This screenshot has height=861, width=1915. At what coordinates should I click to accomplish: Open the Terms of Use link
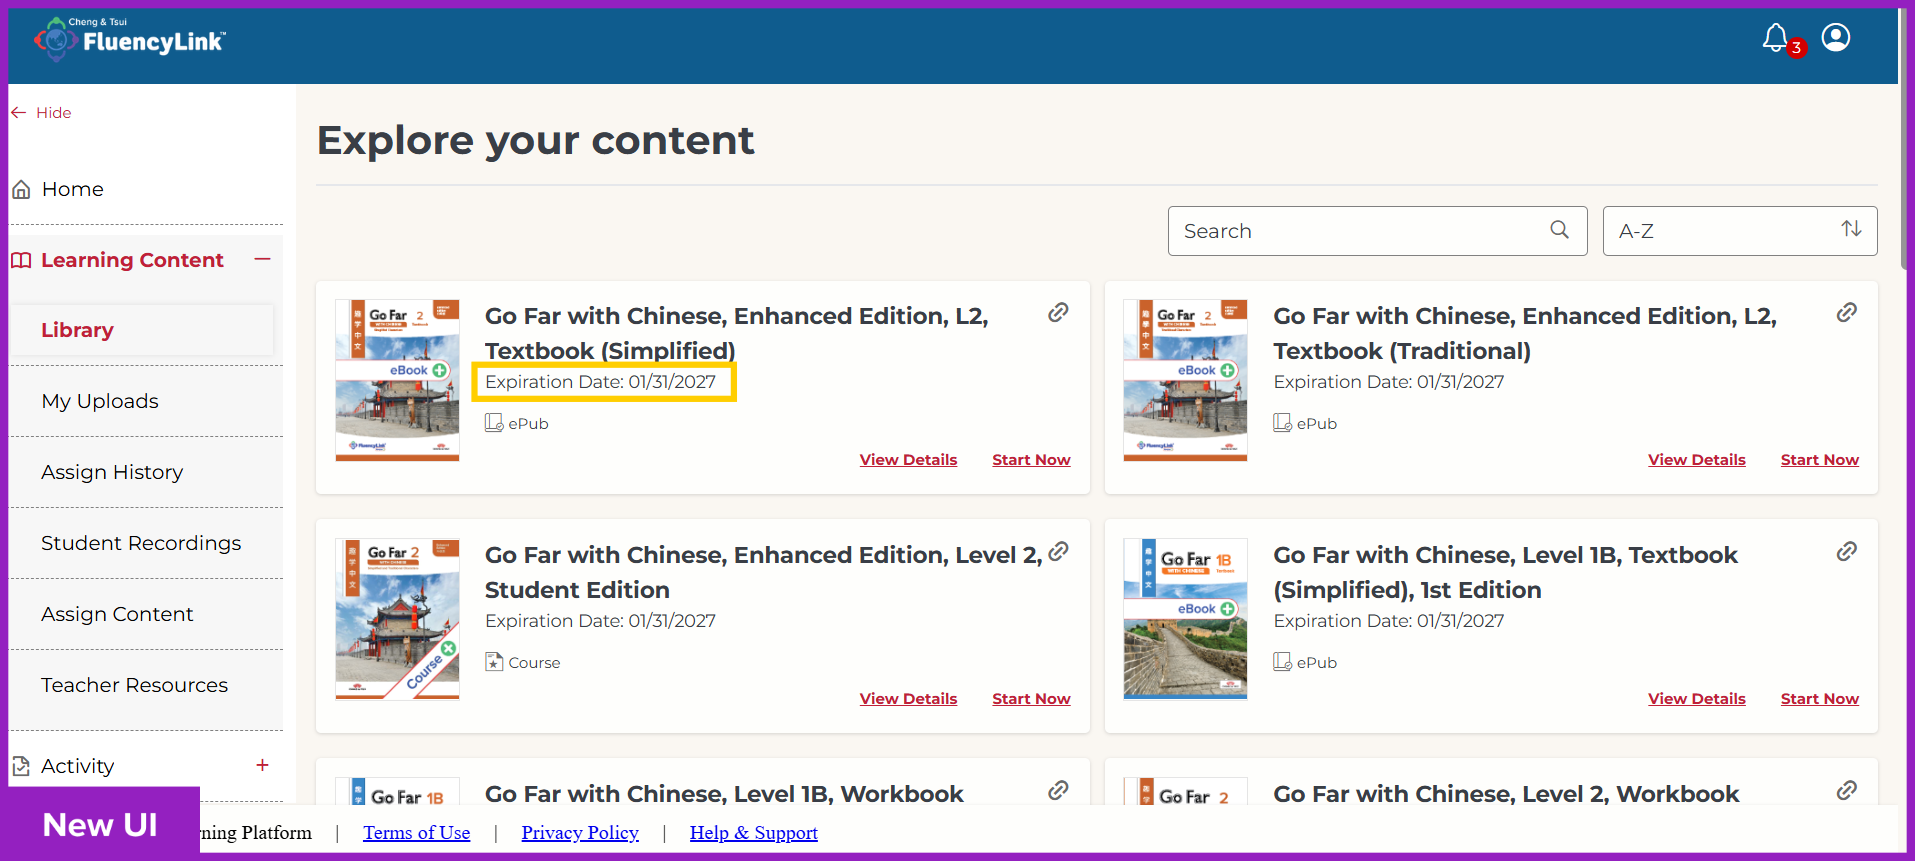416,833
